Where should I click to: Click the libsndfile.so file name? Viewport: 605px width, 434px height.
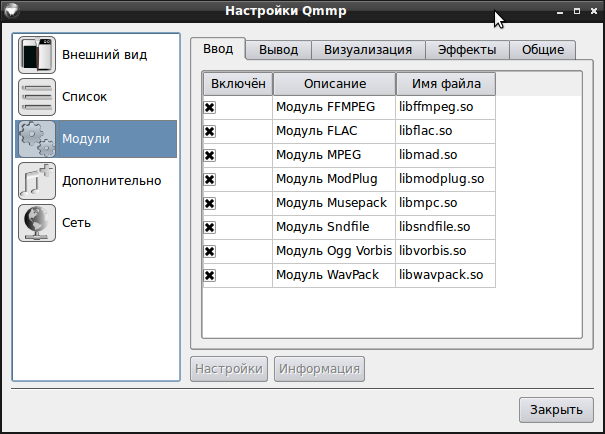434,227
